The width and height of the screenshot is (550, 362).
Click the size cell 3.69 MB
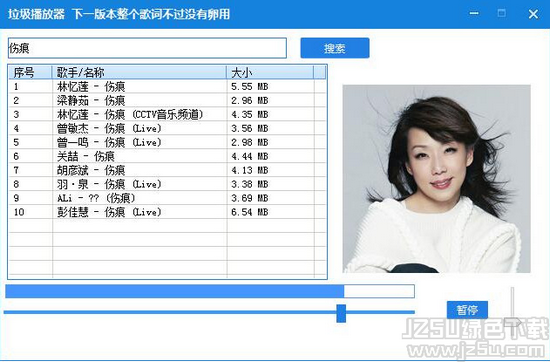[x=249, y=198]
